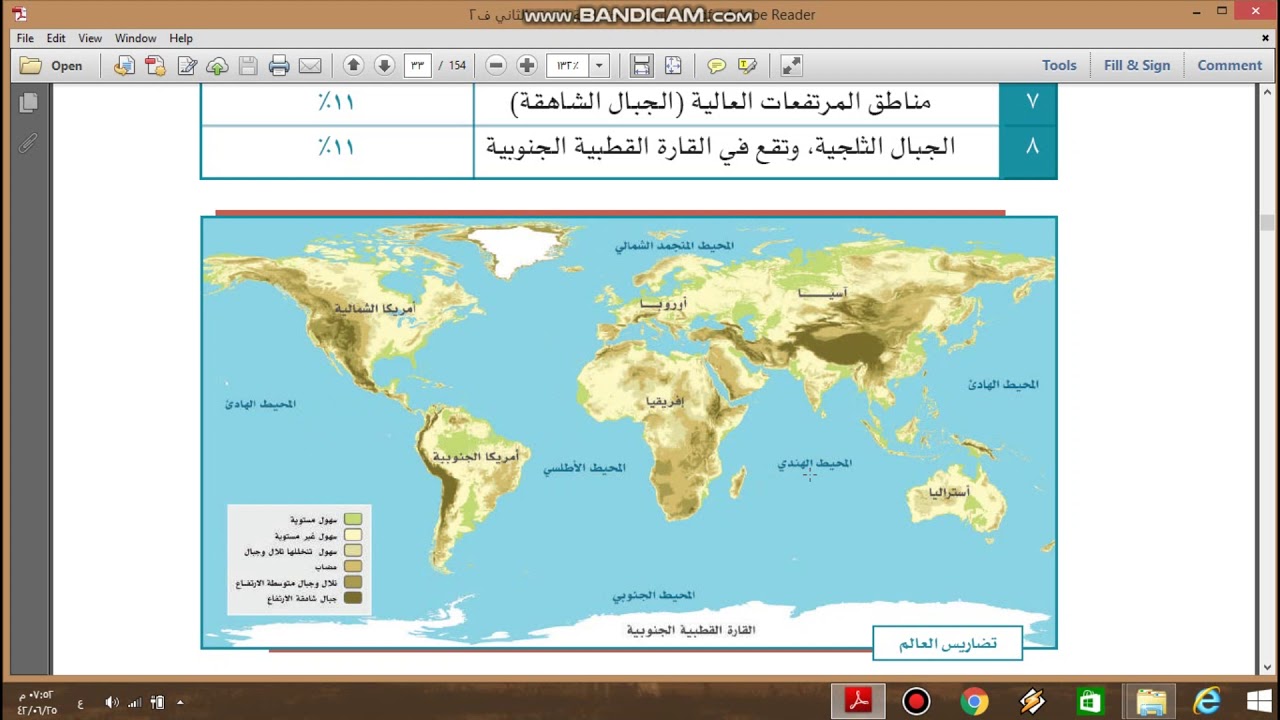Click the fit-width scrolling mode icon

(642, 66)
